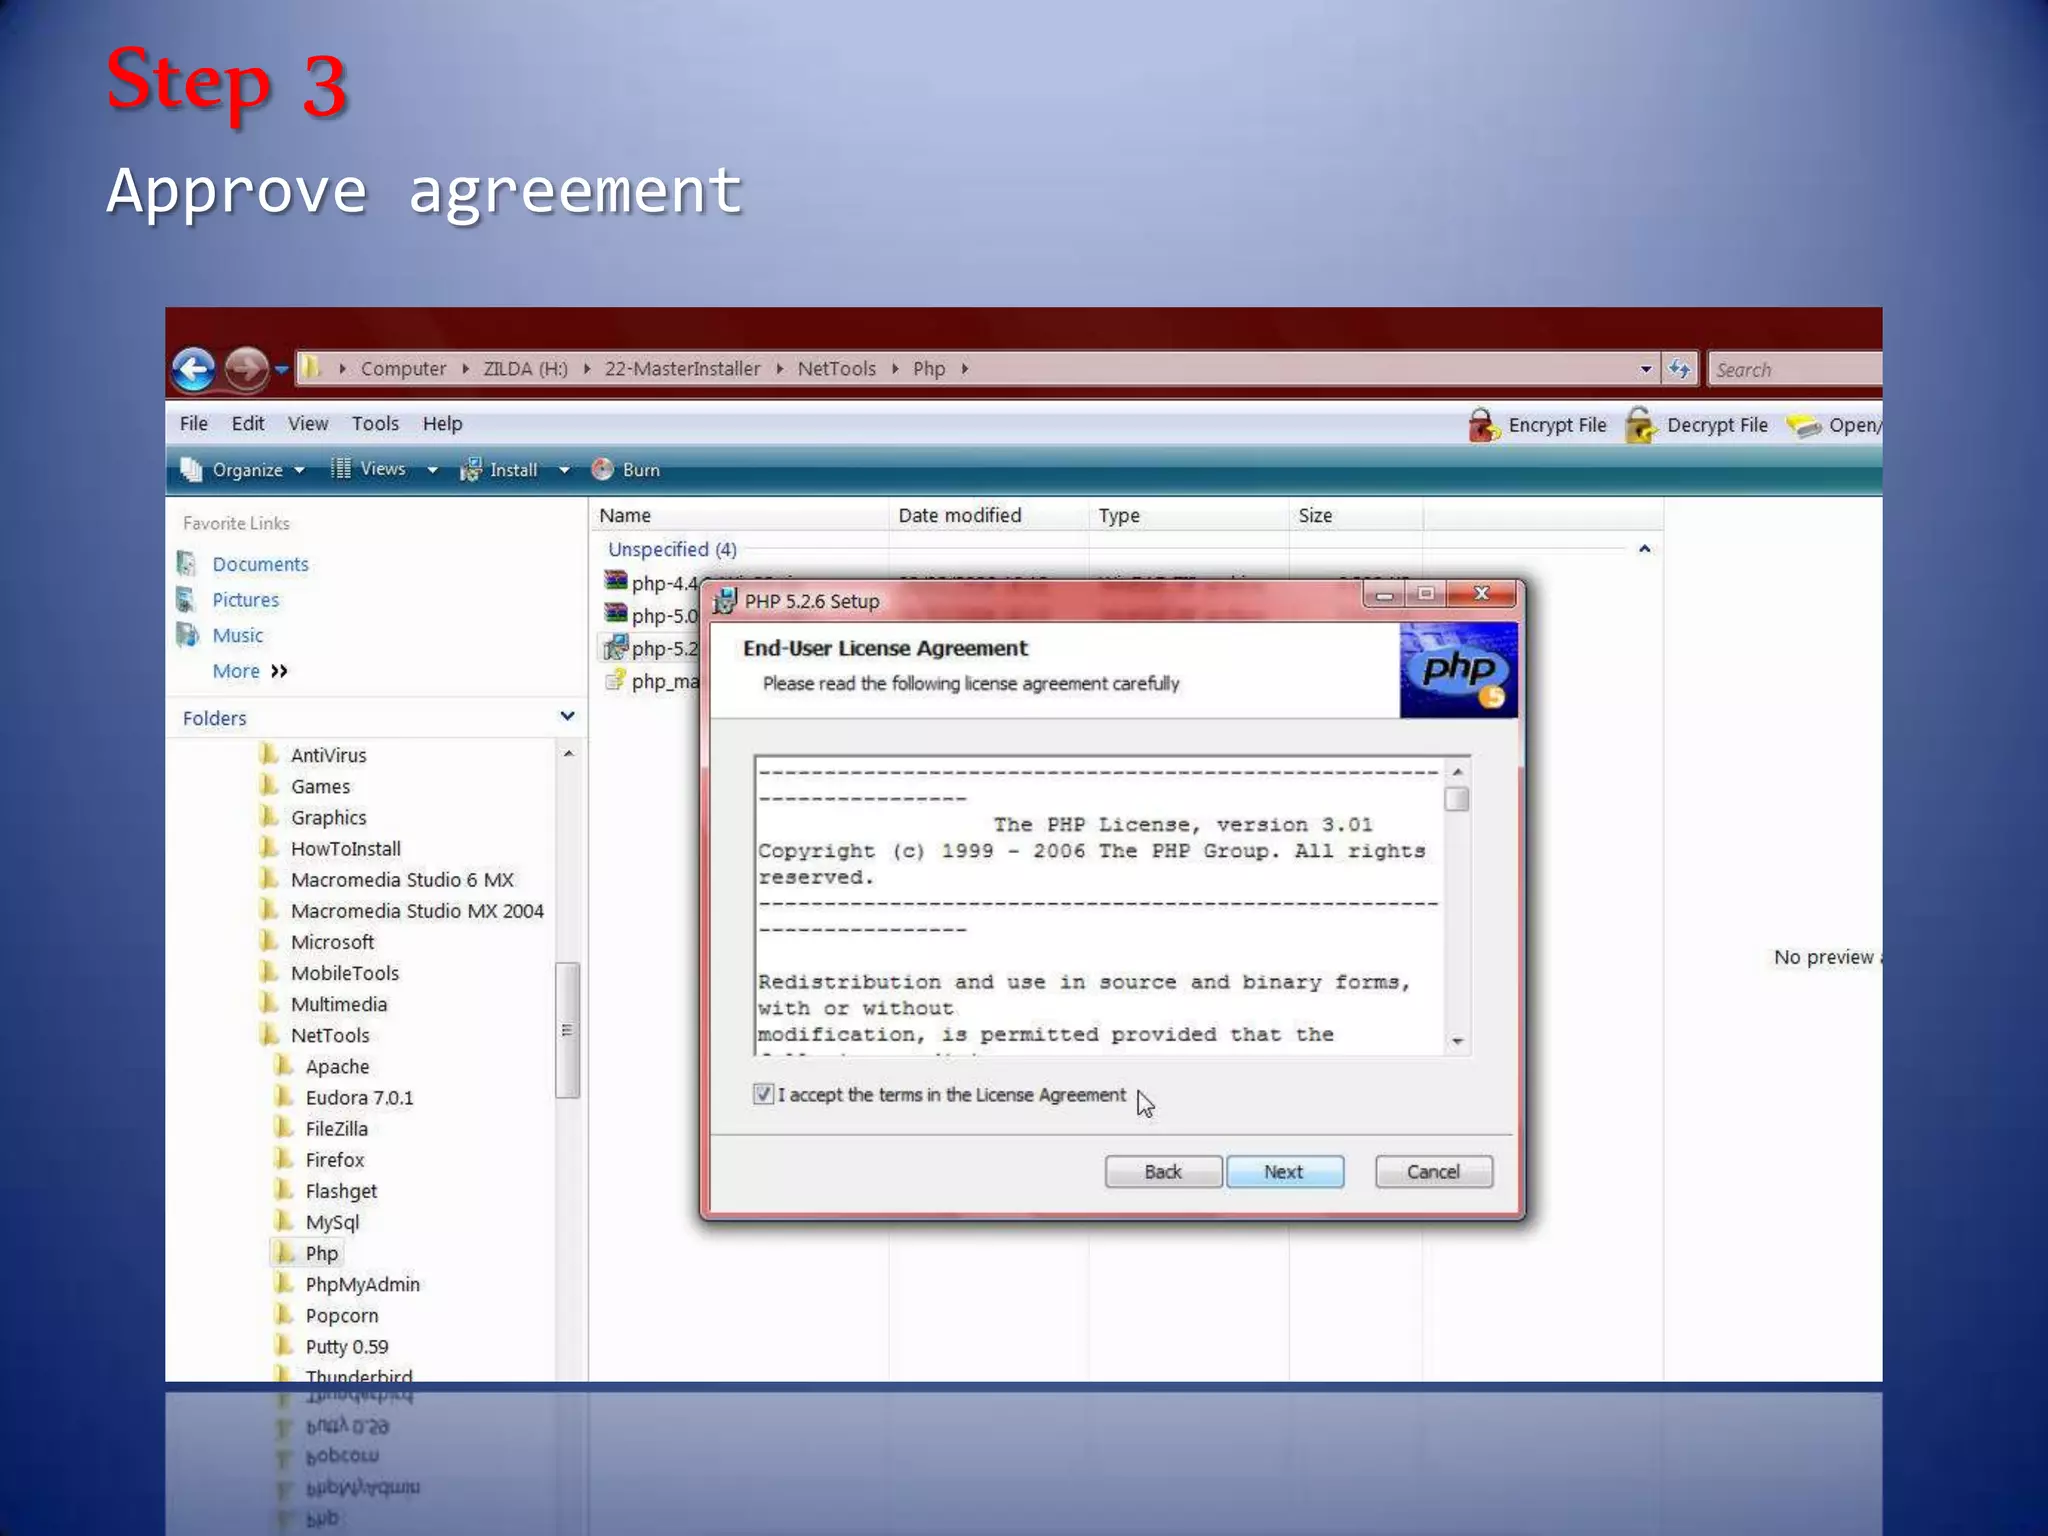Click the Organize toolbar icon
The height and width of the screenshot is (1536, 2048).
point(191,469)
